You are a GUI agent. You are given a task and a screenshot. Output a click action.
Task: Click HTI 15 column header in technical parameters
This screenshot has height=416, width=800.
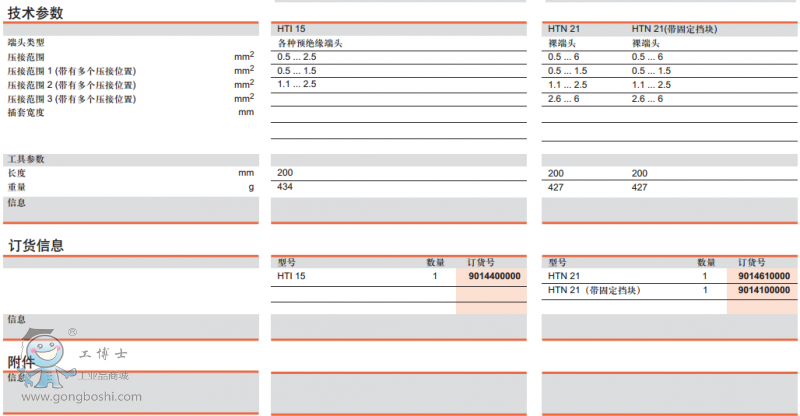[x=291, y=30]
